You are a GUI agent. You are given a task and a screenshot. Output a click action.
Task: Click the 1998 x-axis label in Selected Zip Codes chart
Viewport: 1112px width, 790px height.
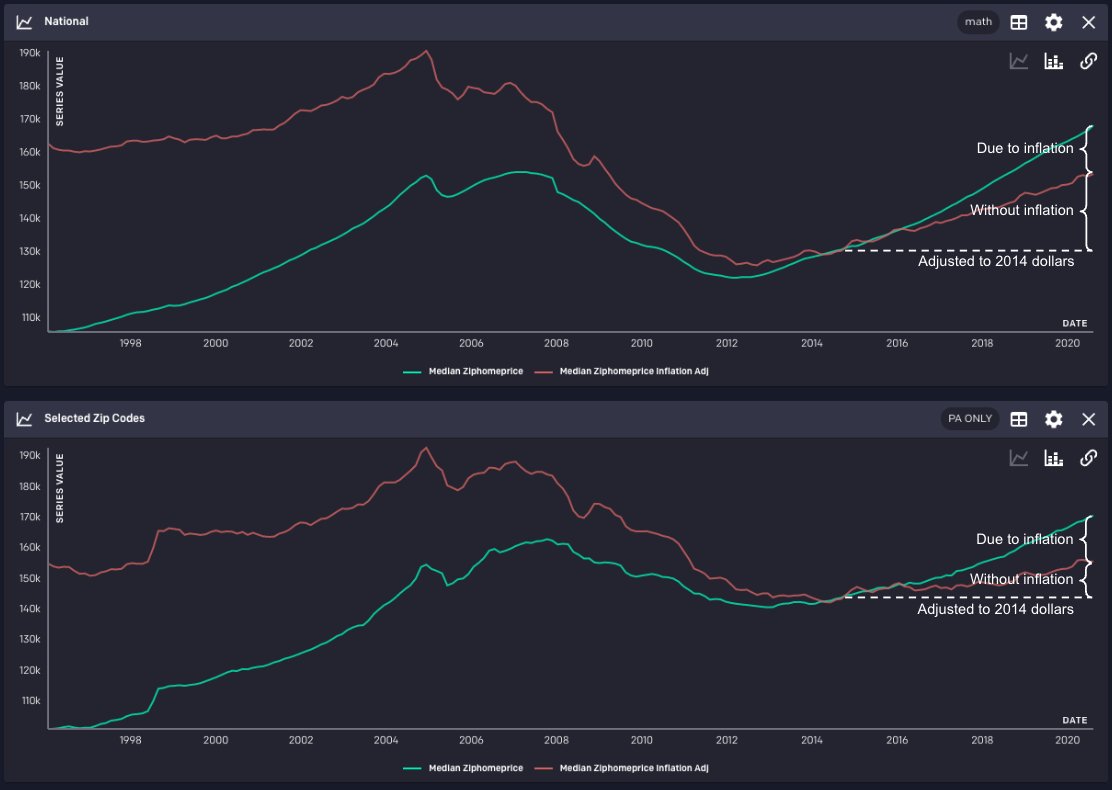130,740
